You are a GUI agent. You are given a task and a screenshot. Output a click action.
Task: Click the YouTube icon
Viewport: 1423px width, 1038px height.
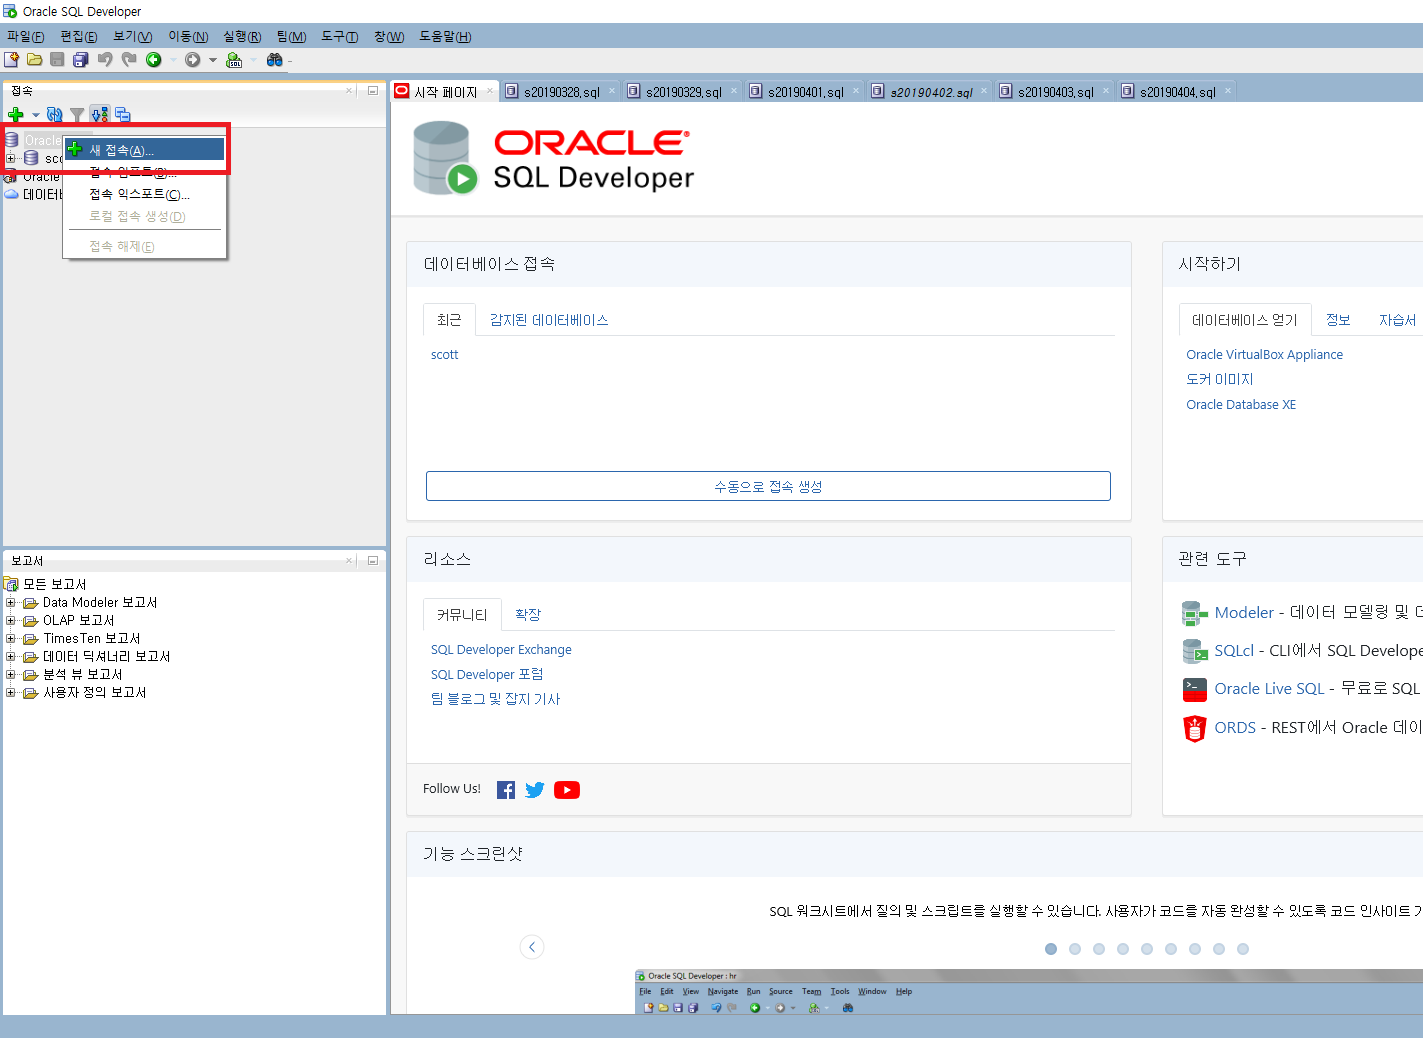567,790
